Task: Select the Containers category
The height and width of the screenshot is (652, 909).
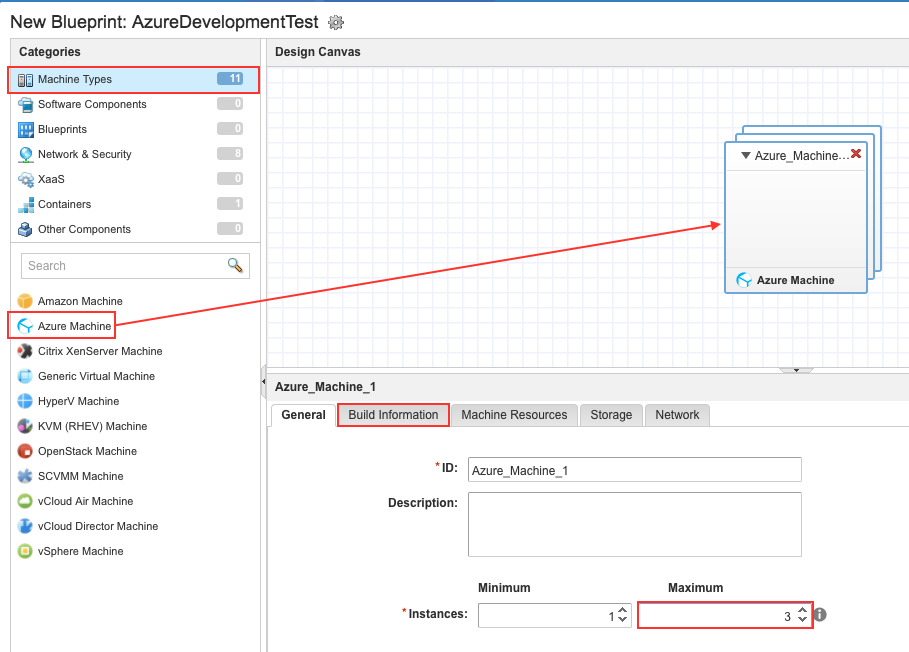Action: 133,205
